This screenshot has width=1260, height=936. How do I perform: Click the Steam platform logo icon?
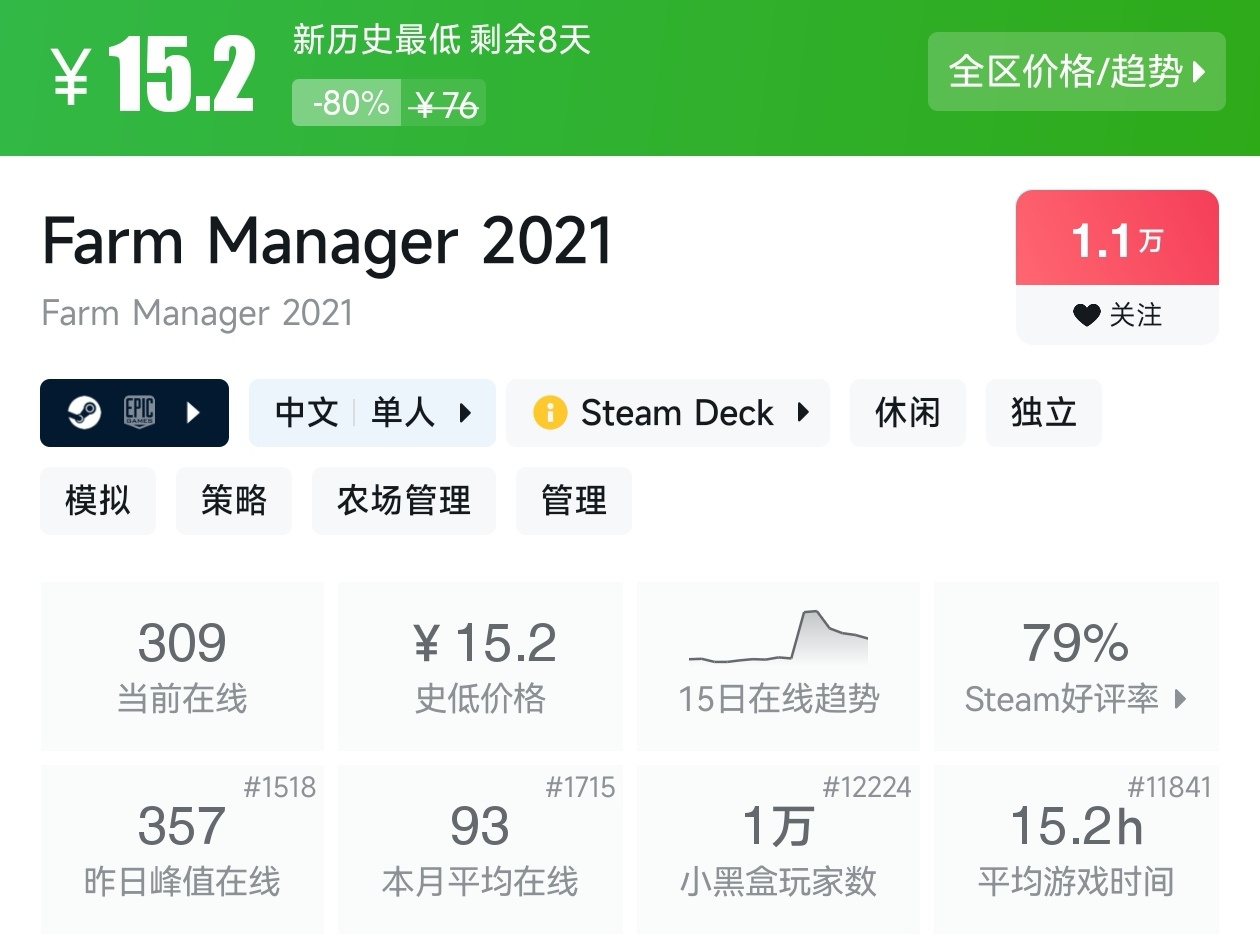point(84,413)
